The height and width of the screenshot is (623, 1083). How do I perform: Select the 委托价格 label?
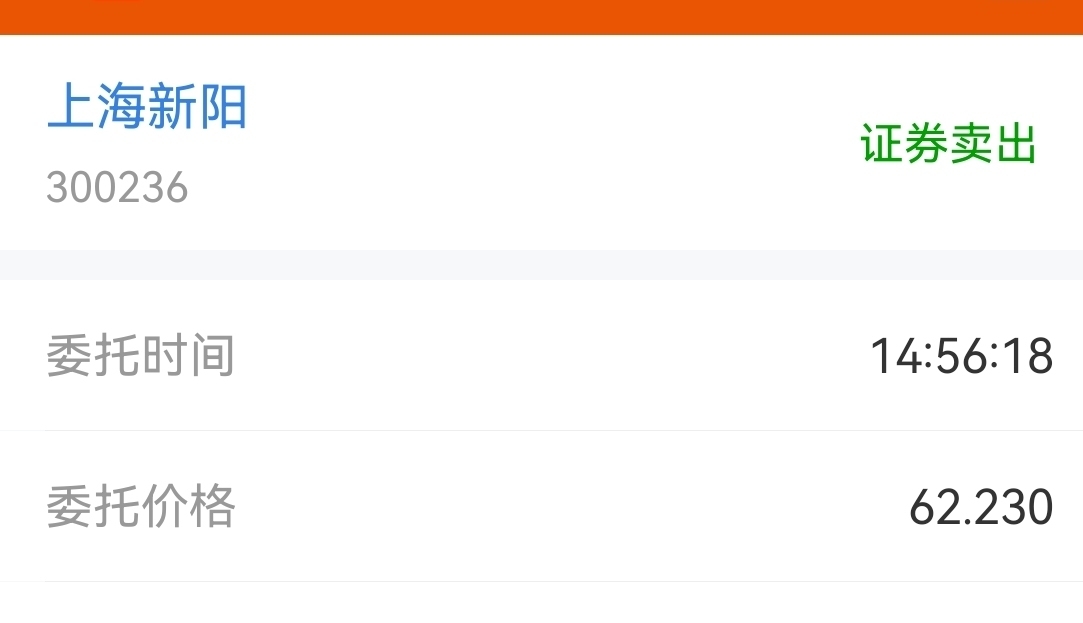click(x=141, y=506)
